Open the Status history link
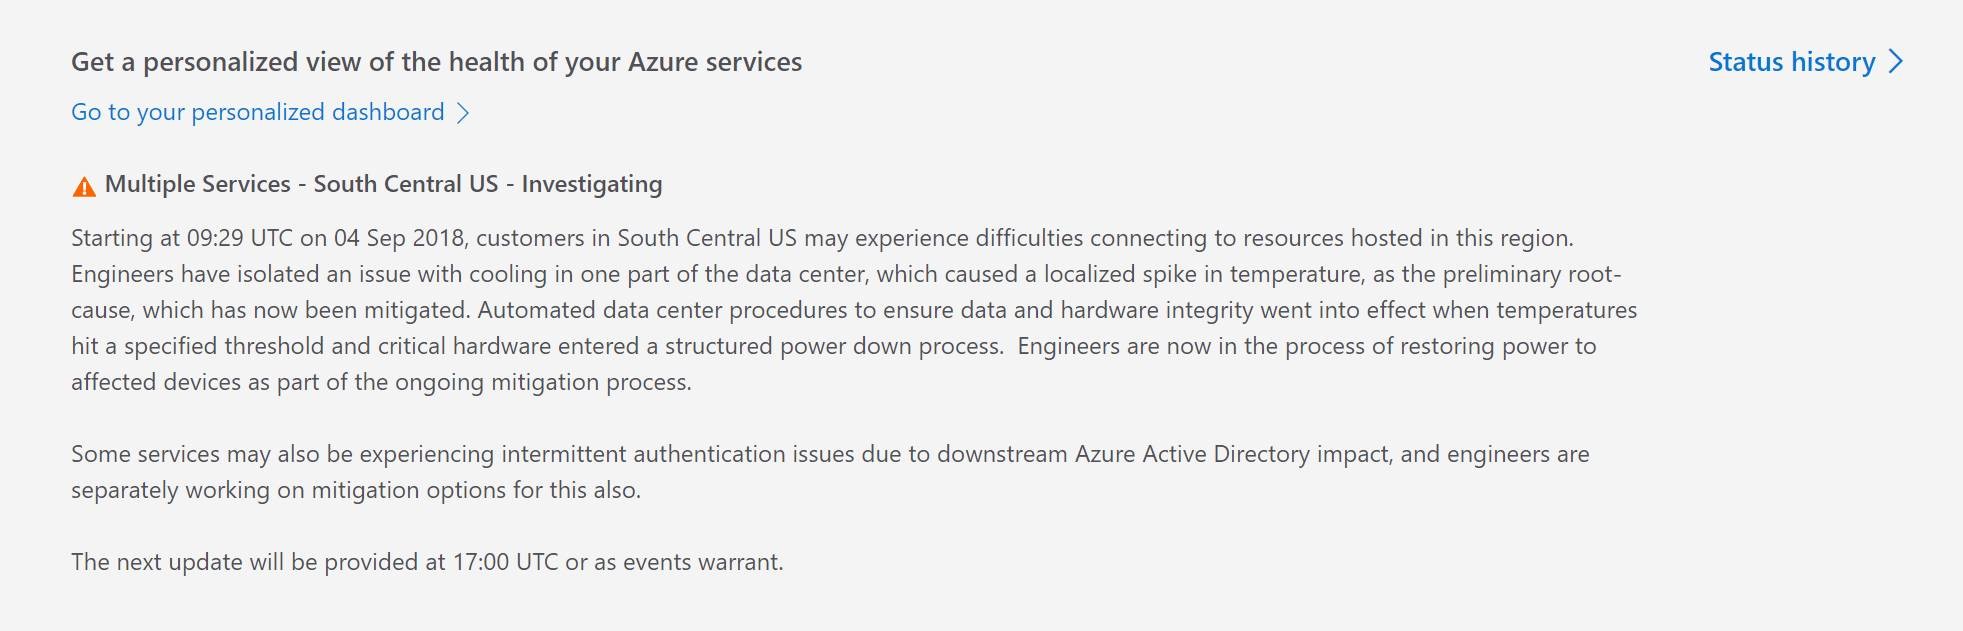 [x=1791, y=62]
